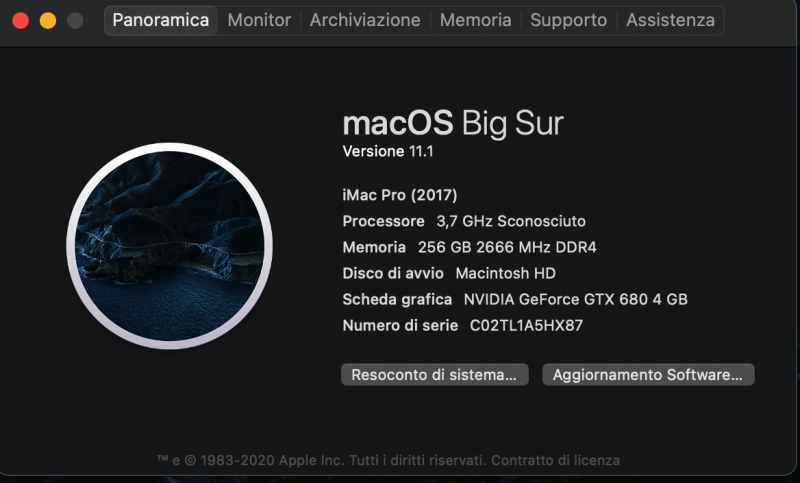Viewport: 800px width, 483px height.
Task: Close the About This Mac window
Action: (x=20, y=20)
